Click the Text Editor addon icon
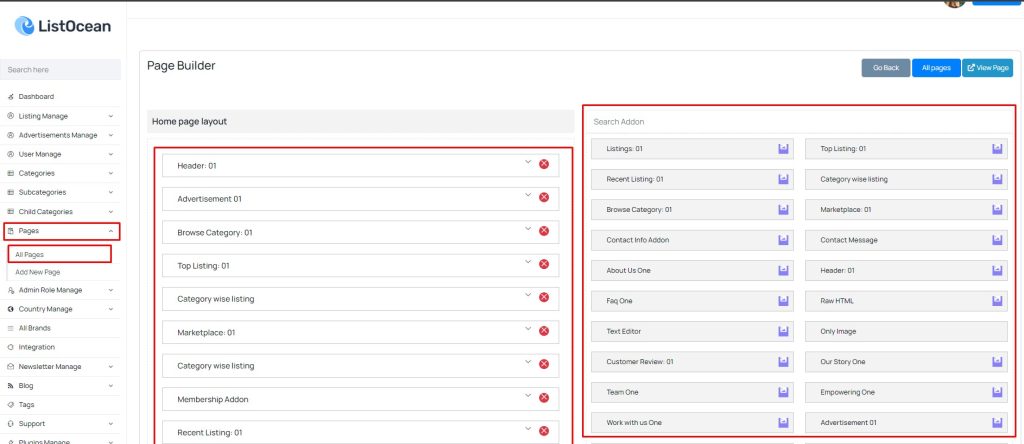This screenshot has width=1024, height=444. (783, 332)
